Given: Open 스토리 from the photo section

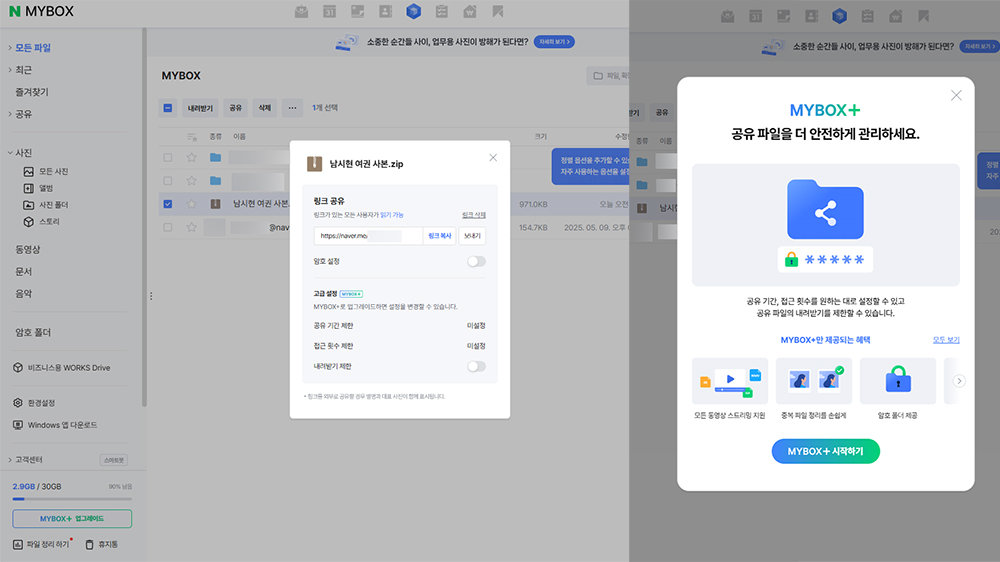Looking at the screenshot, I should click(x=49, y=221).
